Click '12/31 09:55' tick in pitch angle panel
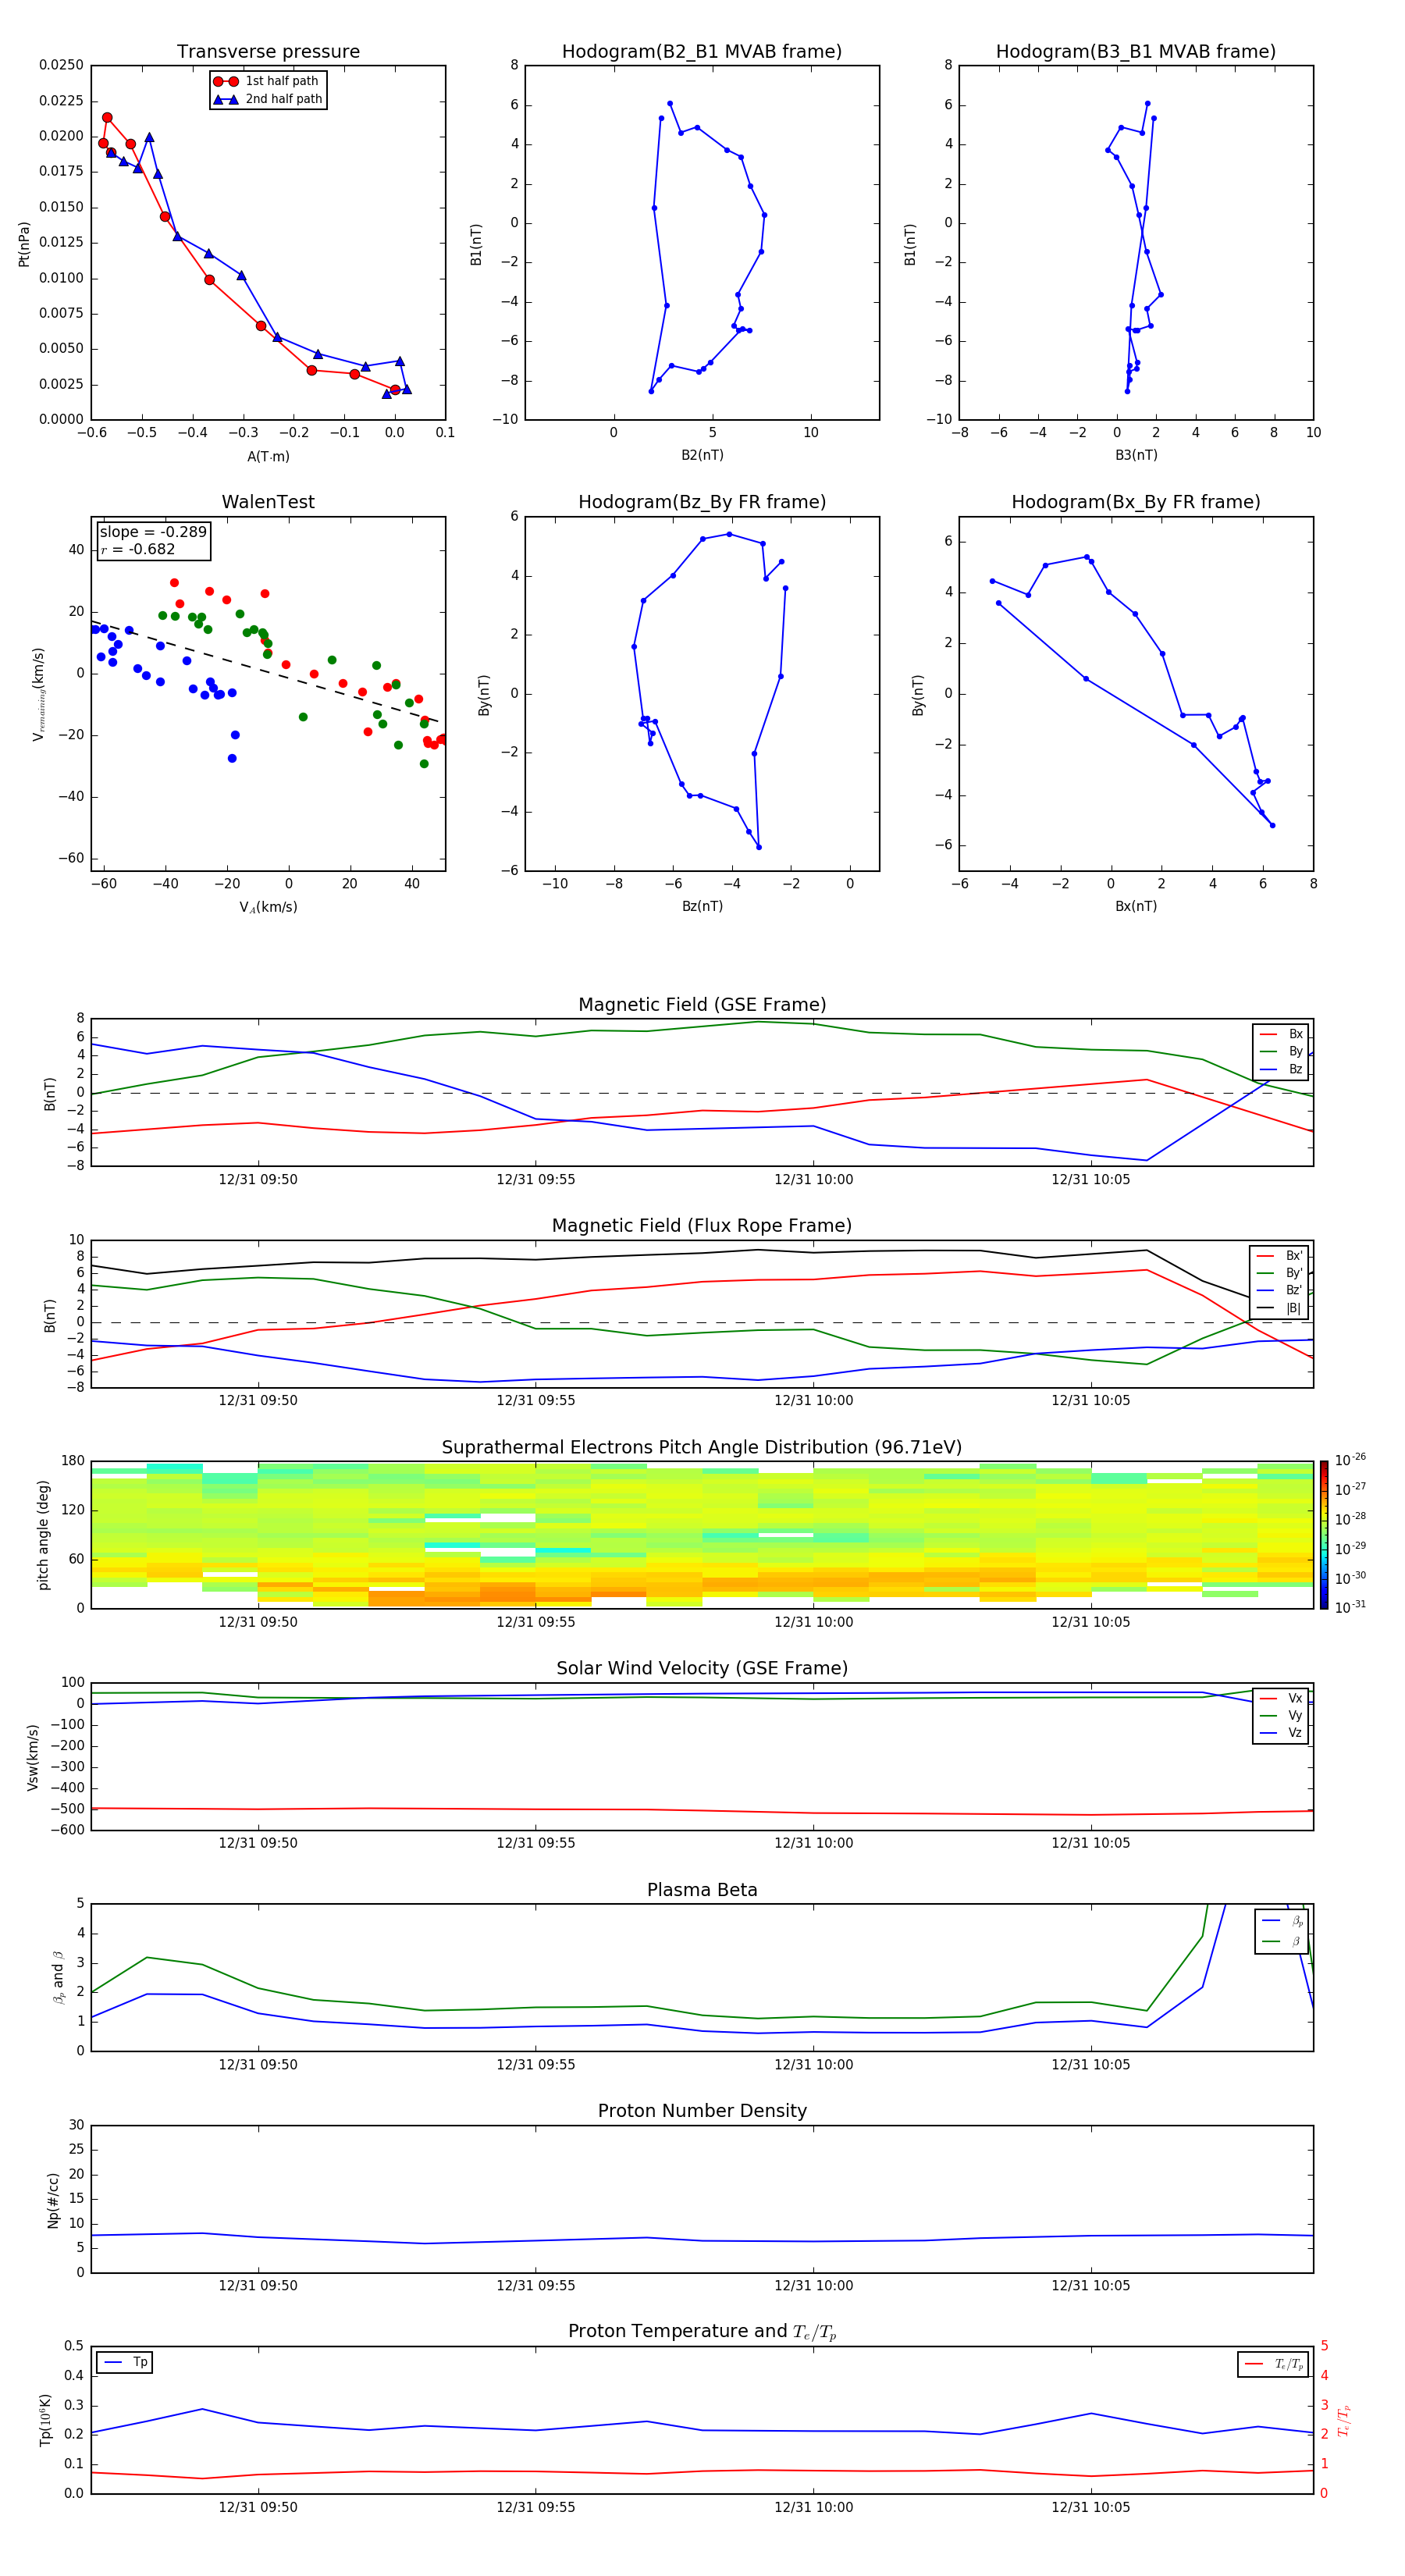 point(536,1622)
